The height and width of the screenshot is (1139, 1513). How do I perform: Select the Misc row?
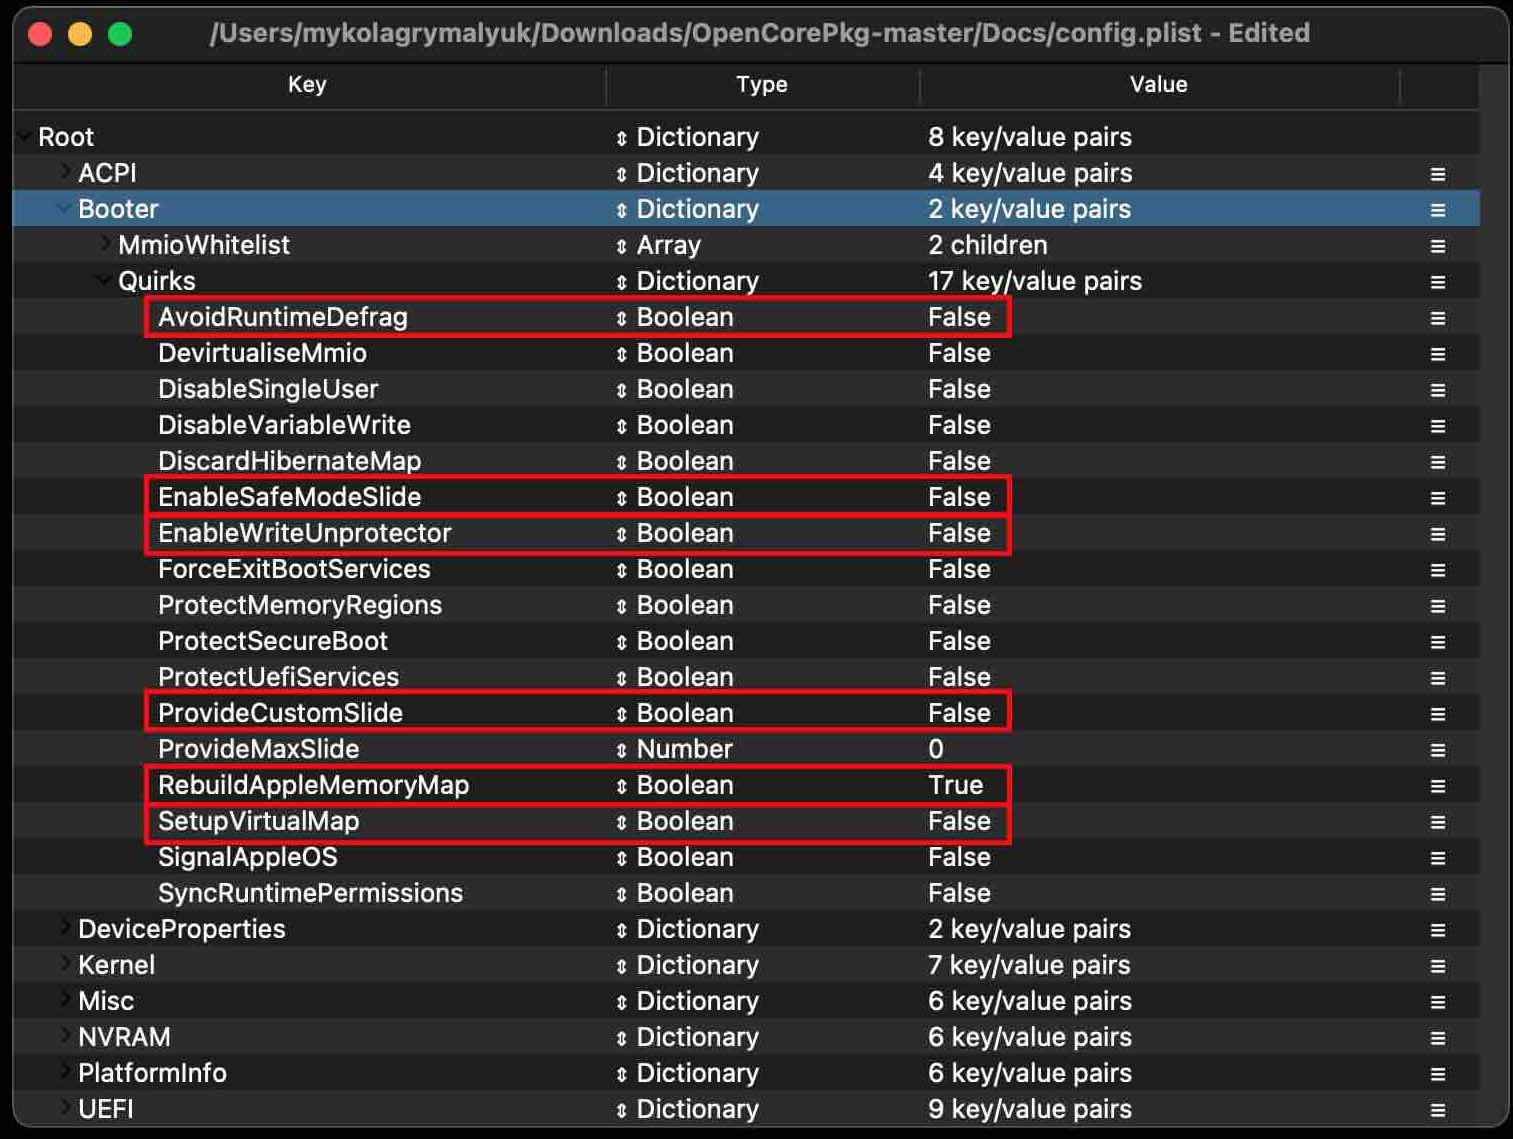[746, 1001]
